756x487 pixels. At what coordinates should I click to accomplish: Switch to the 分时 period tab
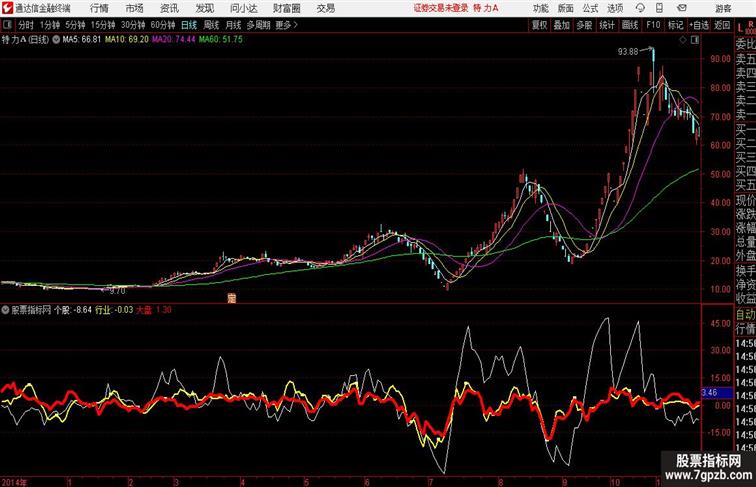[x=26, y=25]
